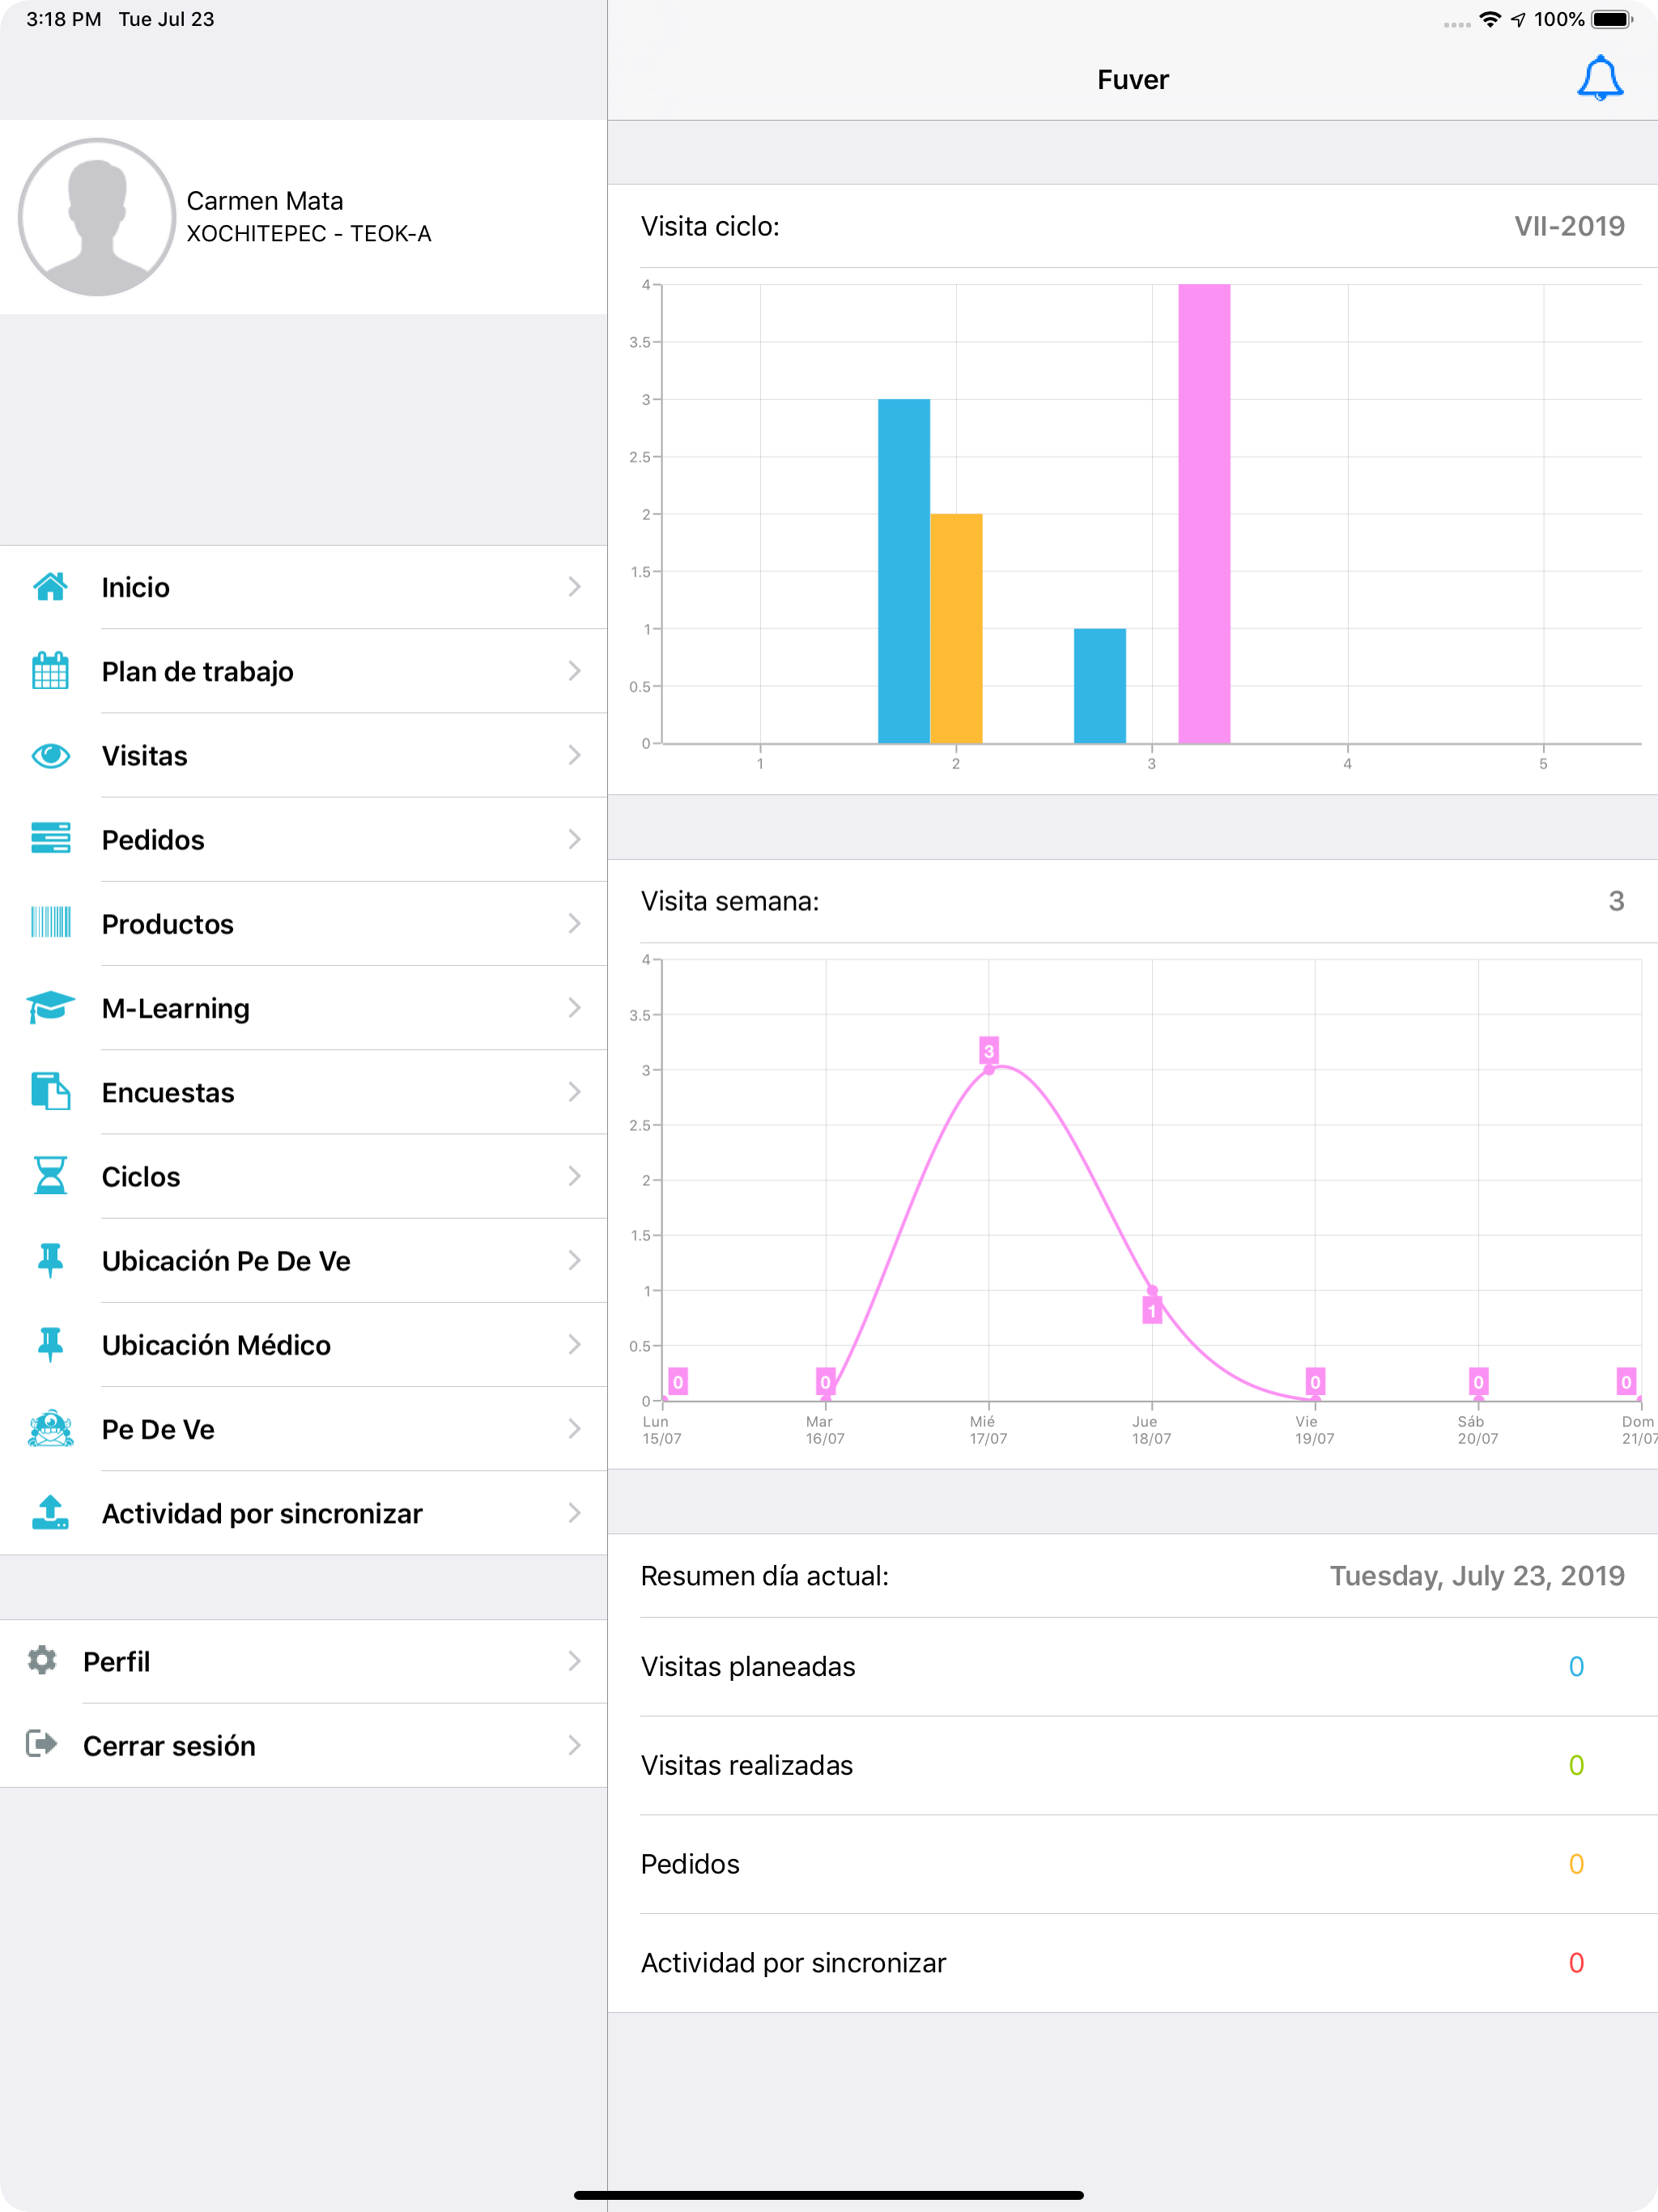Viewport: 1658px width, 2212px height.
Task: Expand the Visitas row chevron
Action: coord(574,755)
